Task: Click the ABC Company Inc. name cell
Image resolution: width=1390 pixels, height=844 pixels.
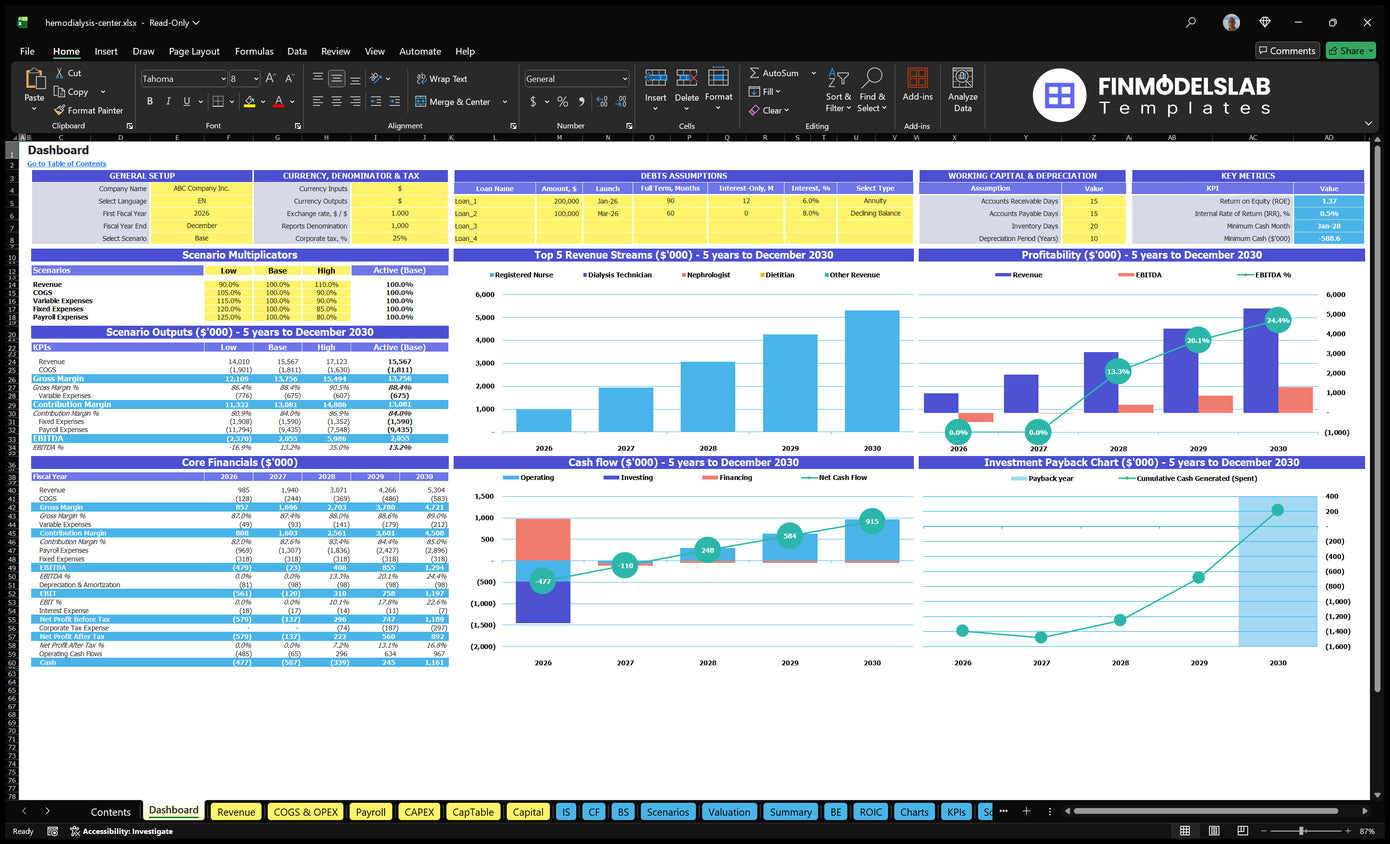Action: point(201,188)
